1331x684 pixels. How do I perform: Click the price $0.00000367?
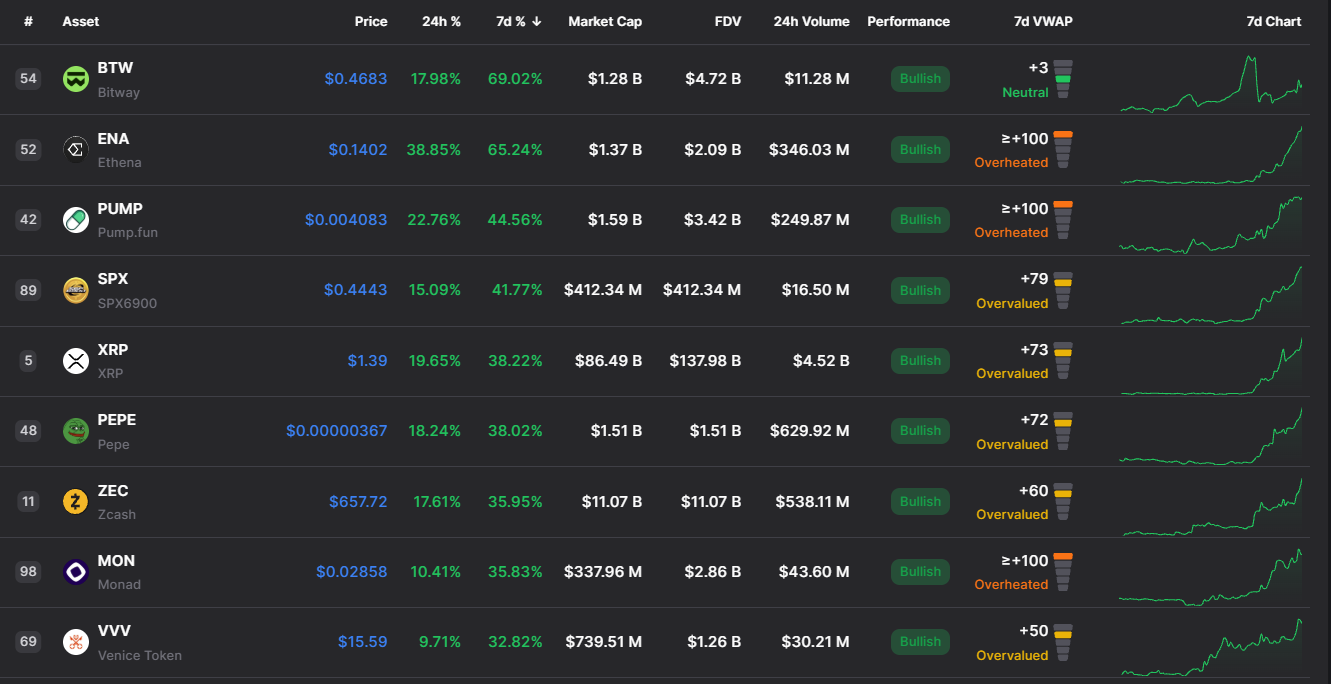point(337,431)
